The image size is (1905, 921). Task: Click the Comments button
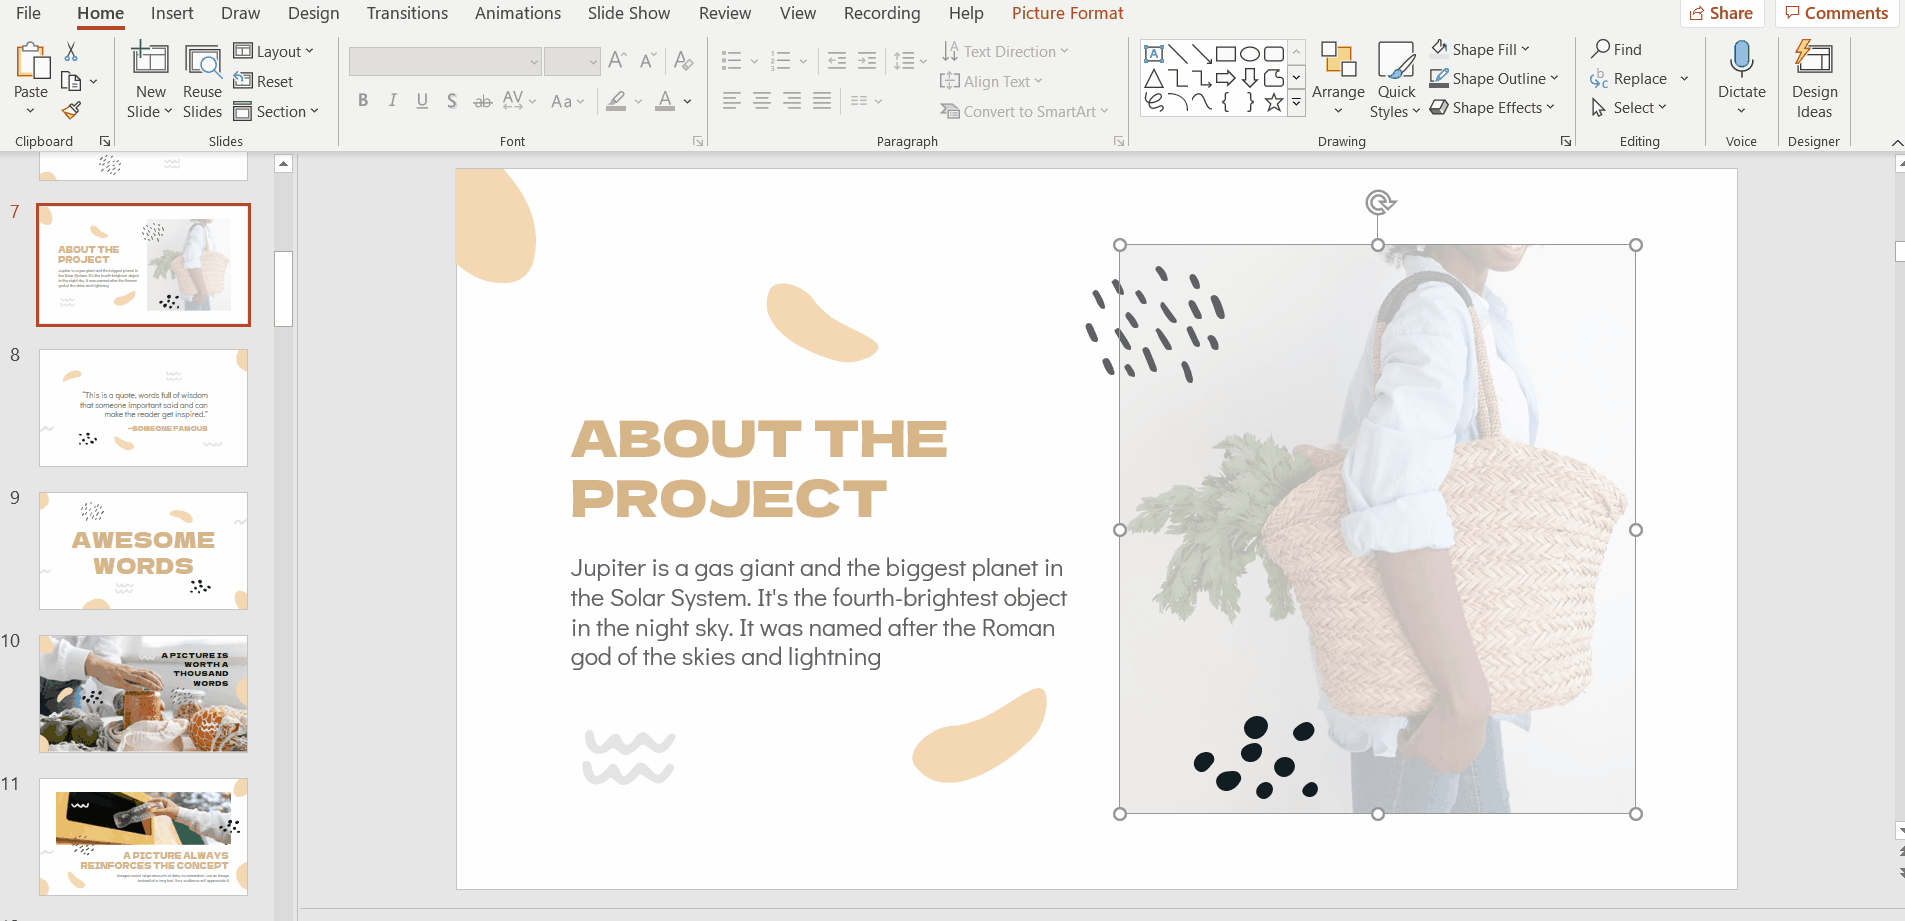click(1836, 13)
